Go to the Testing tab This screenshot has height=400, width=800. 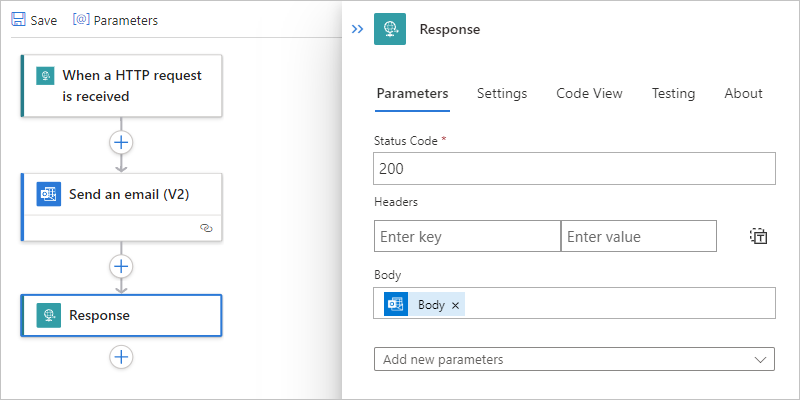pyautogui.click(x=673, y=93)
